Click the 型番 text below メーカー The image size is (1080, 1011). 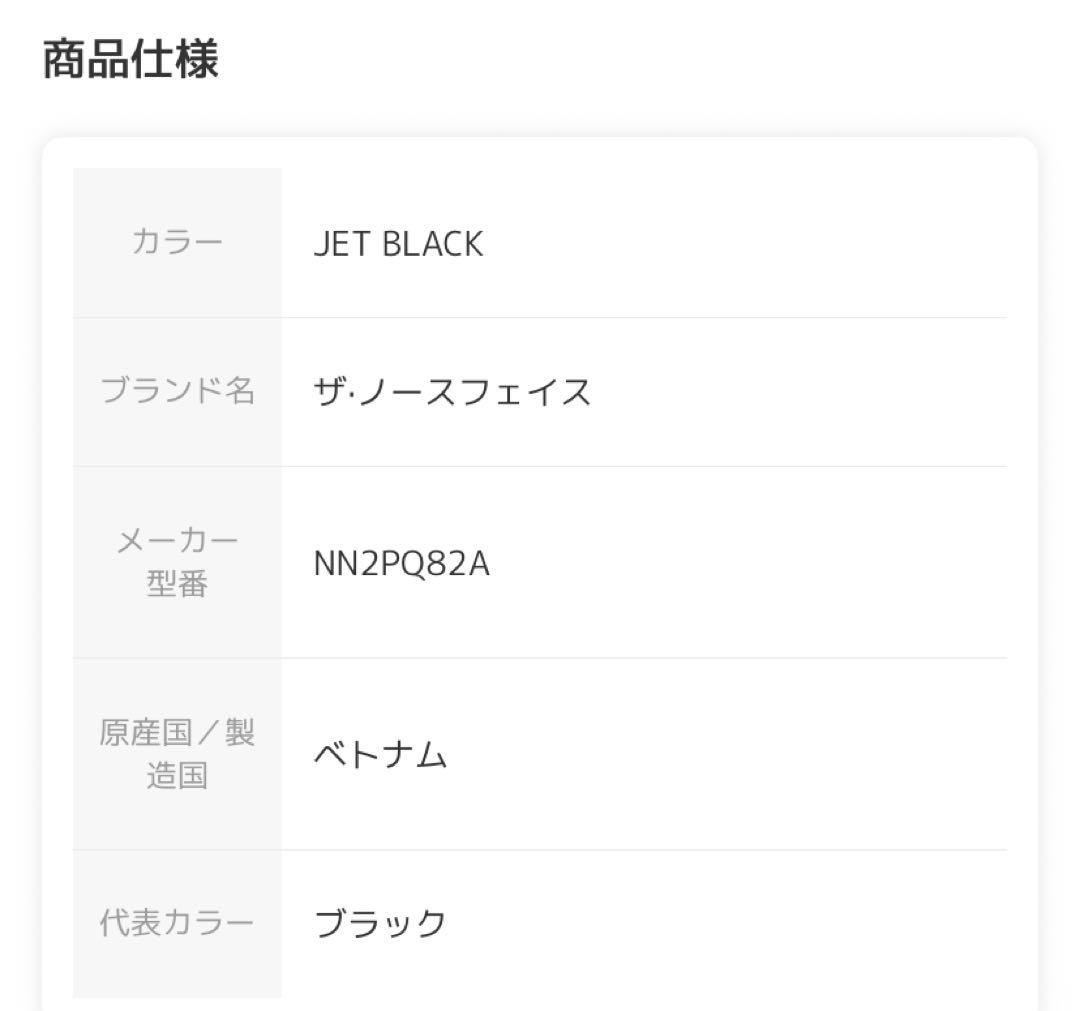coord(177,584)
